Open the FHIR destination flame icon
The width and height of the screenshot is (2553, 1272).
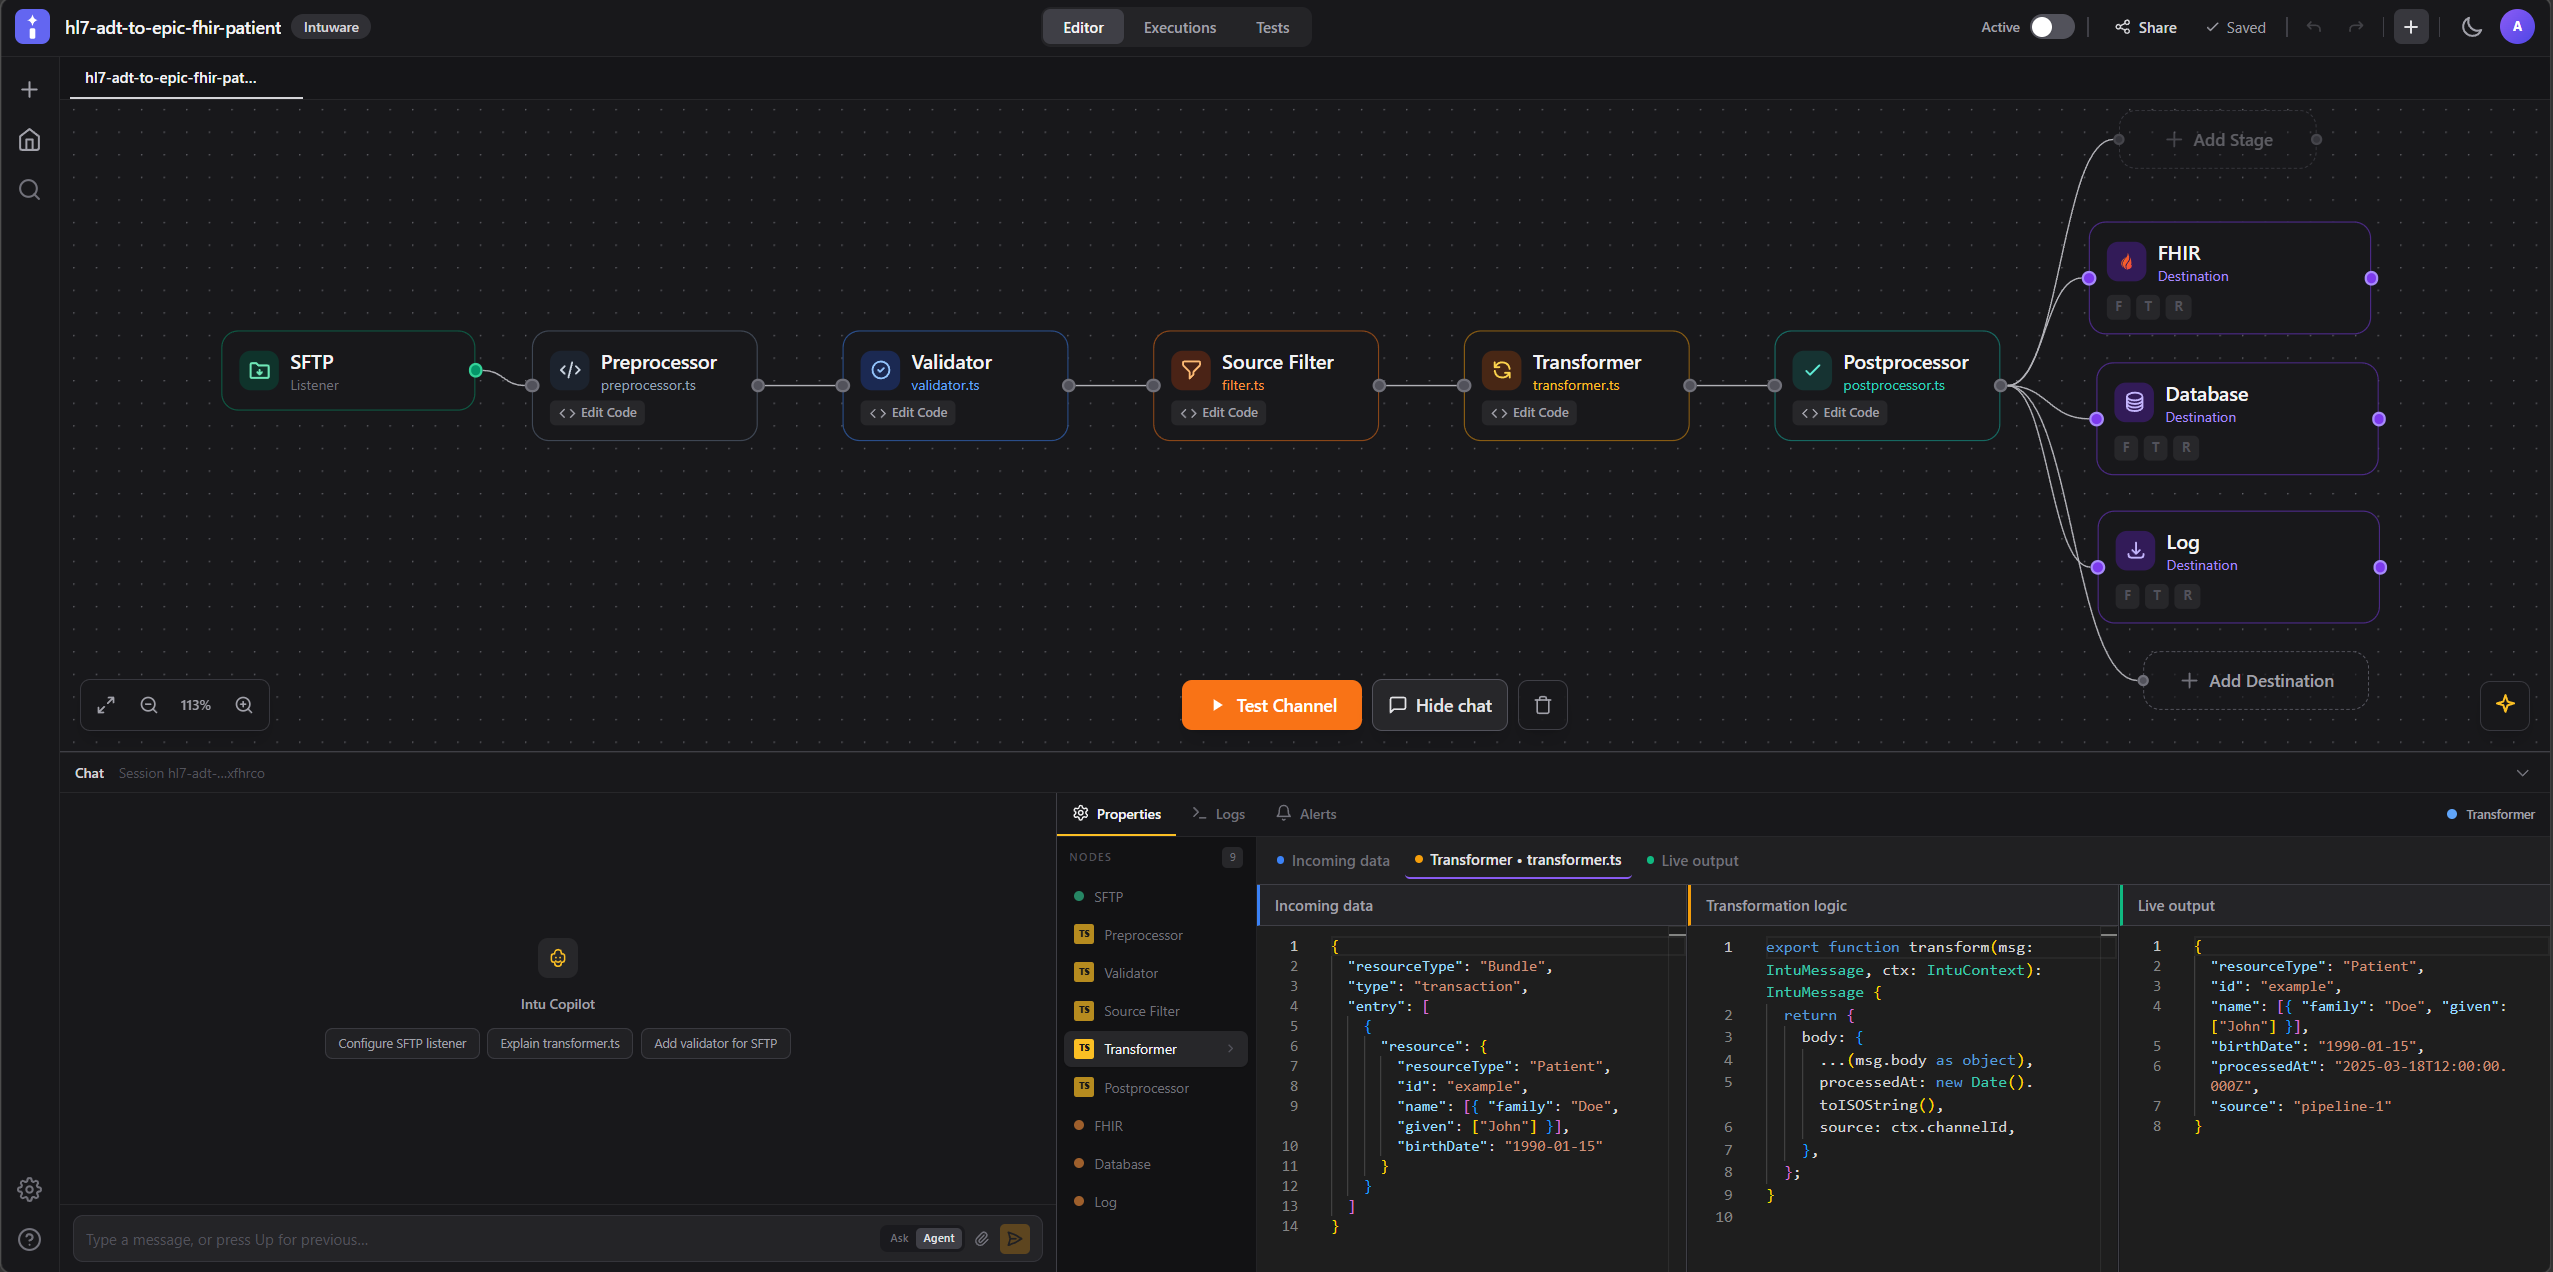click(x=2125, y=261)
